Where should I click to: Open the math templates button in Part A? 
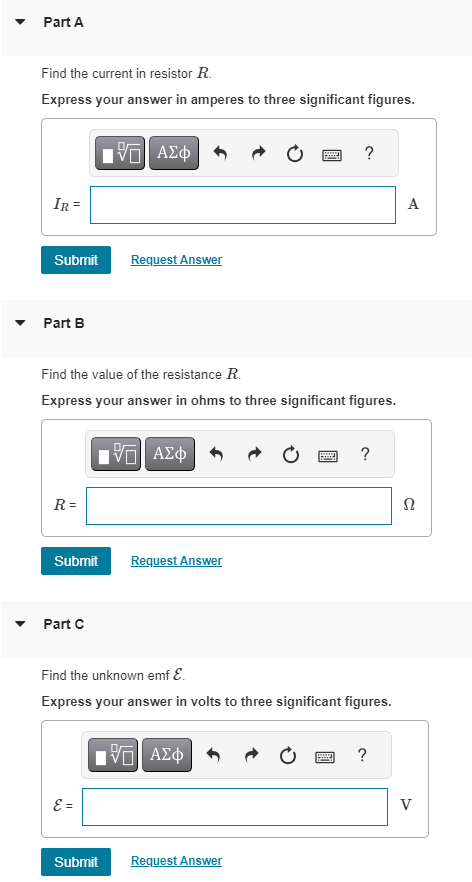(x=121, y=153)
